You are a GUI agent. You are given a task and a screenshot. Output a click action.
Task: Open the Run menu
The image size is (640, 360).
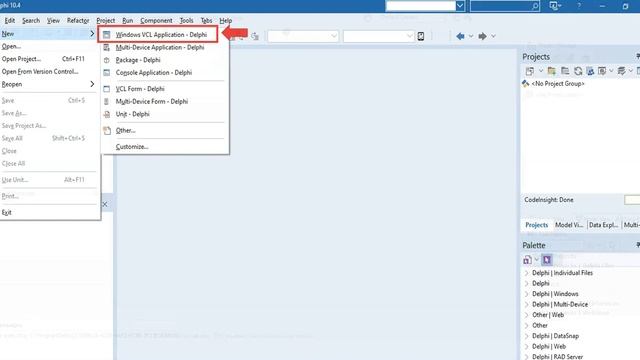pos(128,20)
